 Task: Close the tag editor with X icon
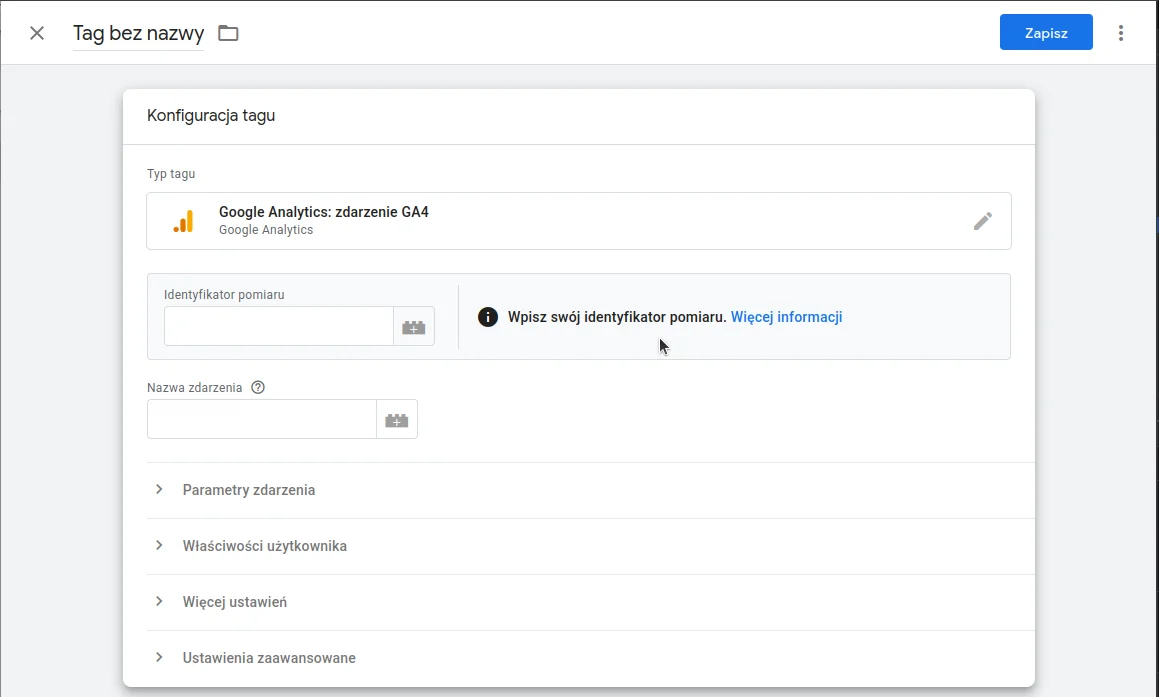(37, 33)
